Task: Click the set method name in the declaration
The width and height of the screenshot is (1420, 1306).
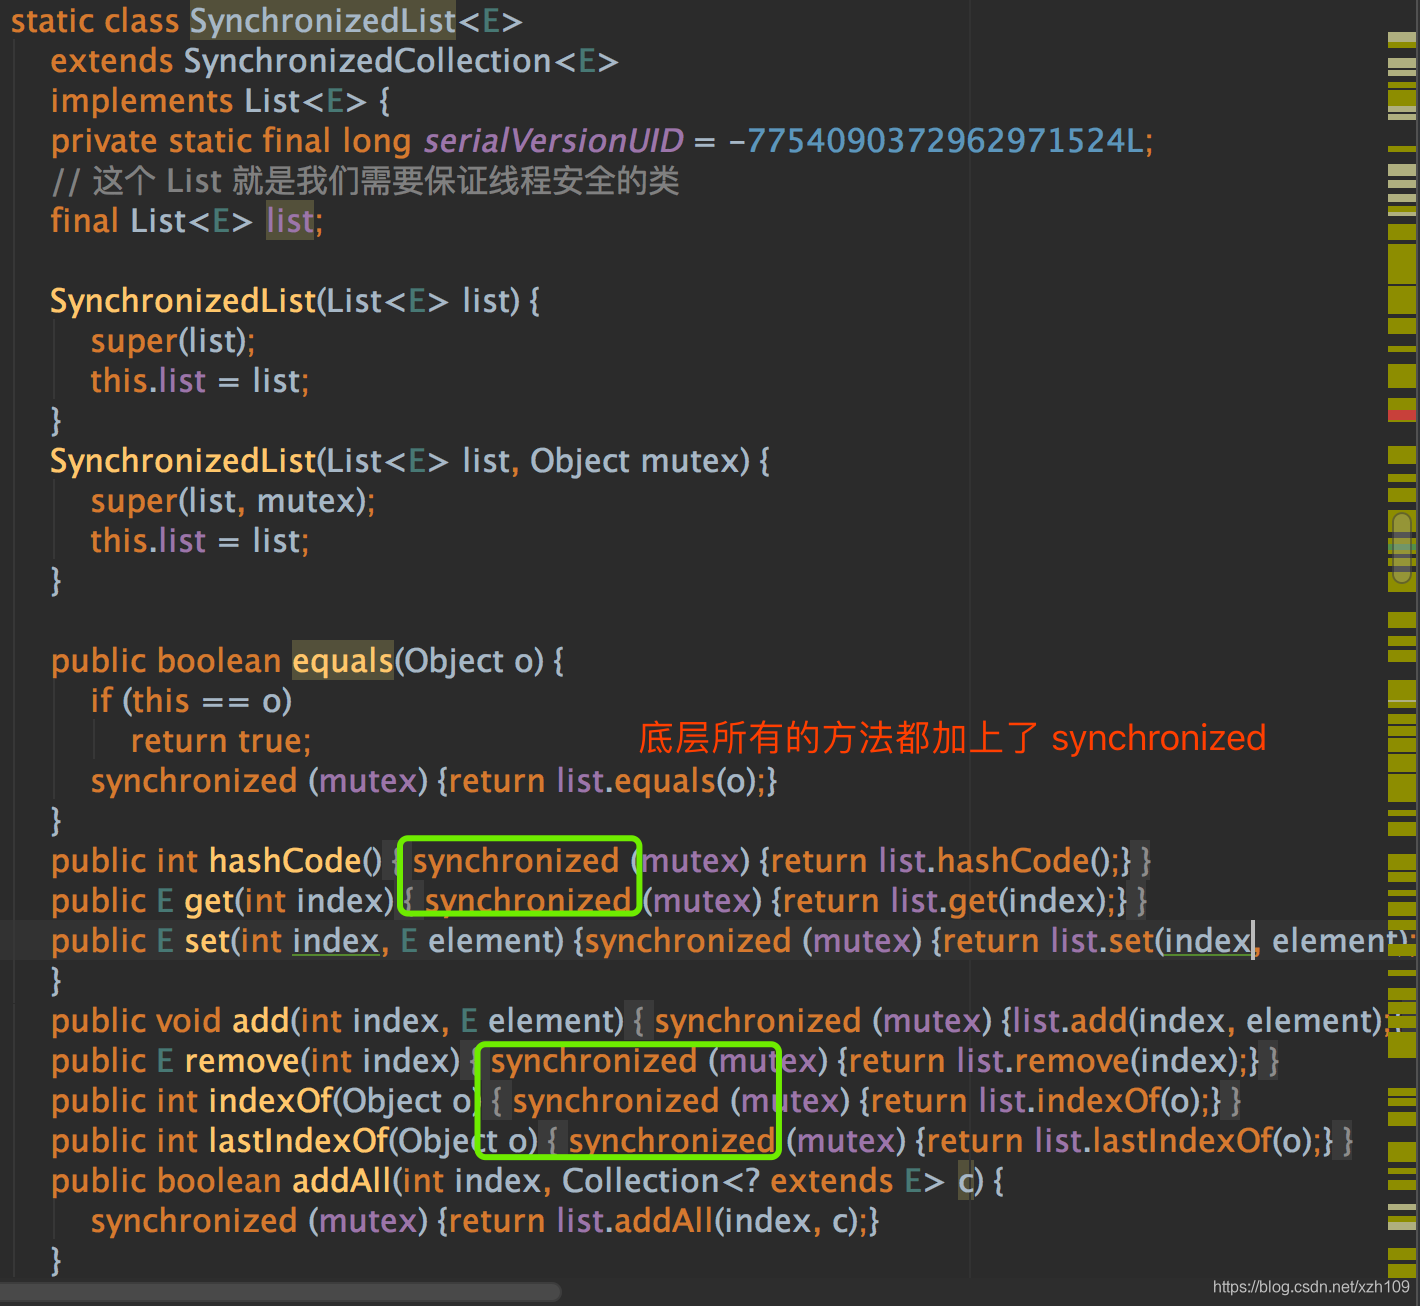Action: point(208,941)
